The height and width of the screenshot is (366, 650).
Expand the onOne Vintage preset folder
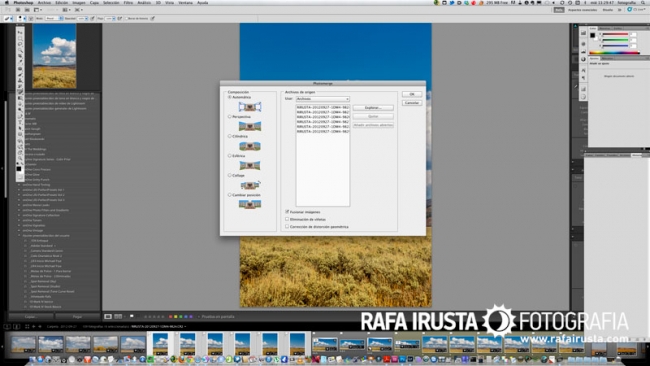19,230
